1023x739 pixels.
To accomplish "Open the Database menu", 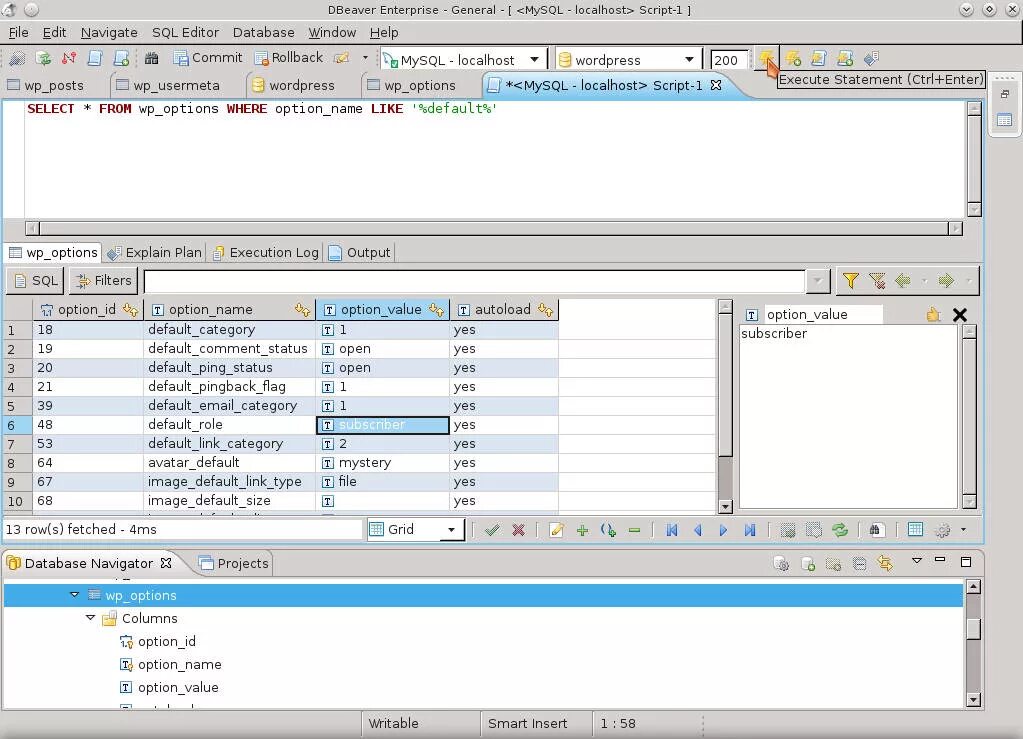I will tap(264, 32).
